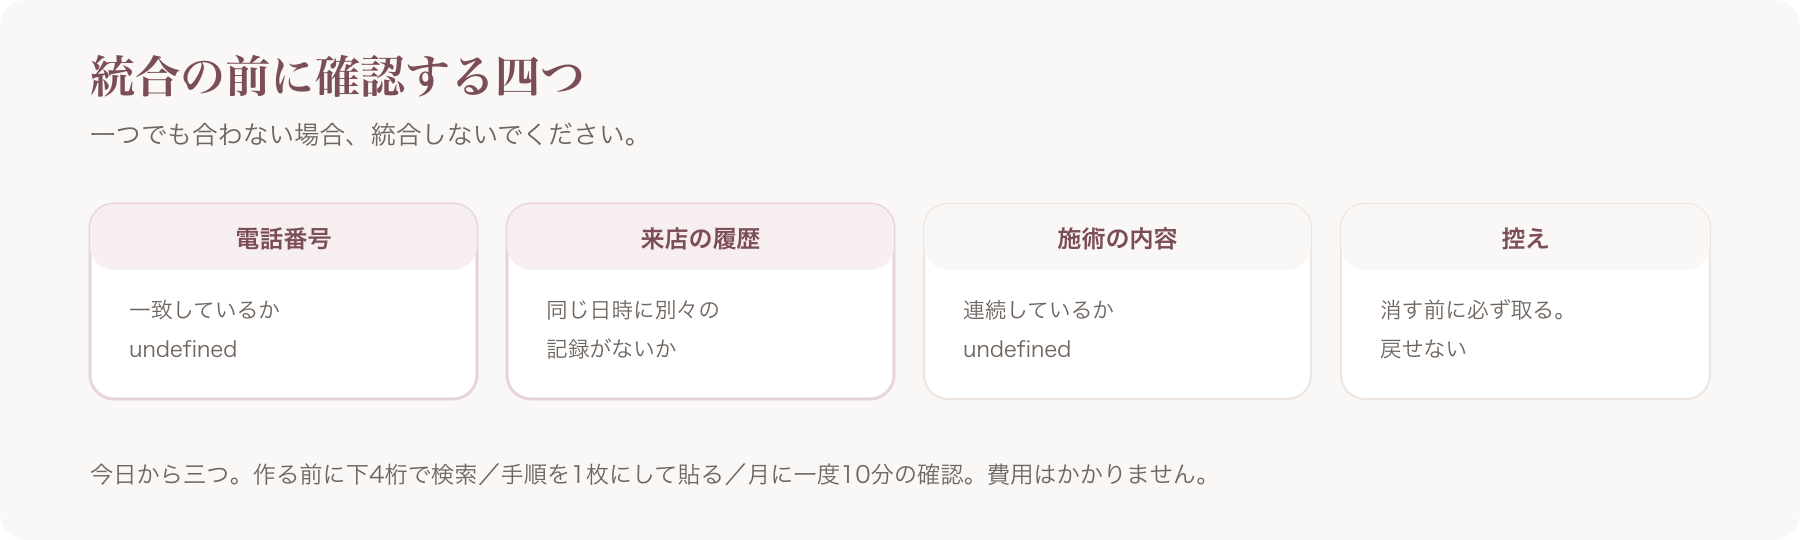The width and height of the screenshot is (1800, 540).
Task: Click 同じ日時に別々の text line
Action: click(x=633, y=310)
